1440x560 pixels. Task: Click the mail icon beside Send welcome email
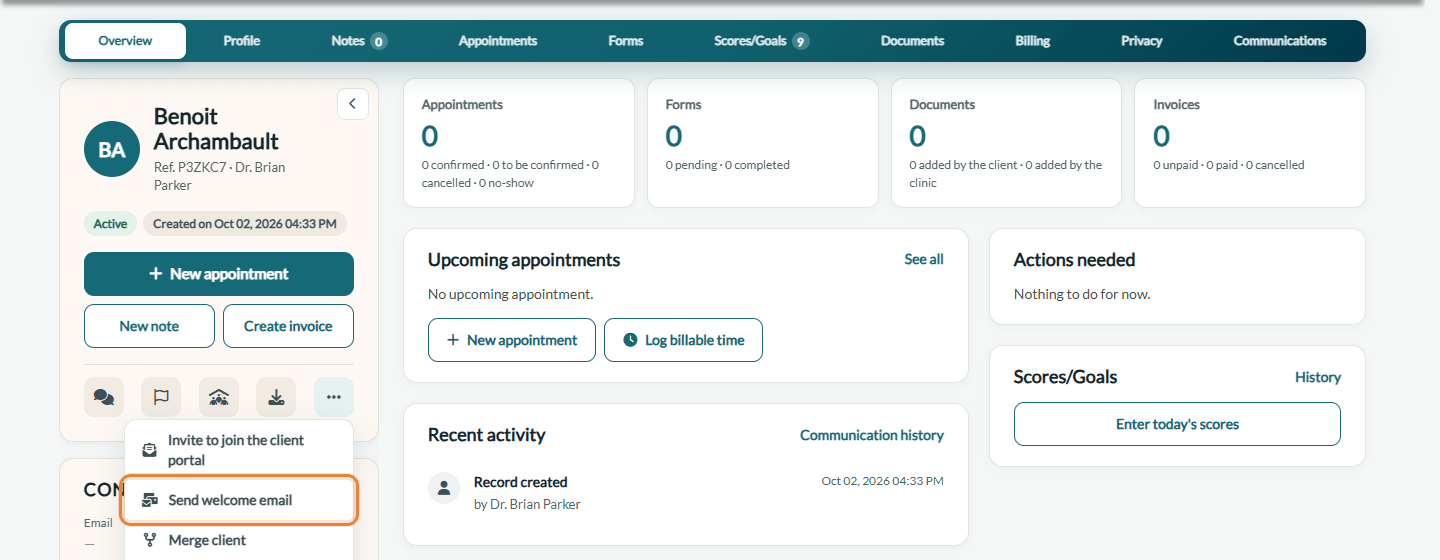pos(150,500)
